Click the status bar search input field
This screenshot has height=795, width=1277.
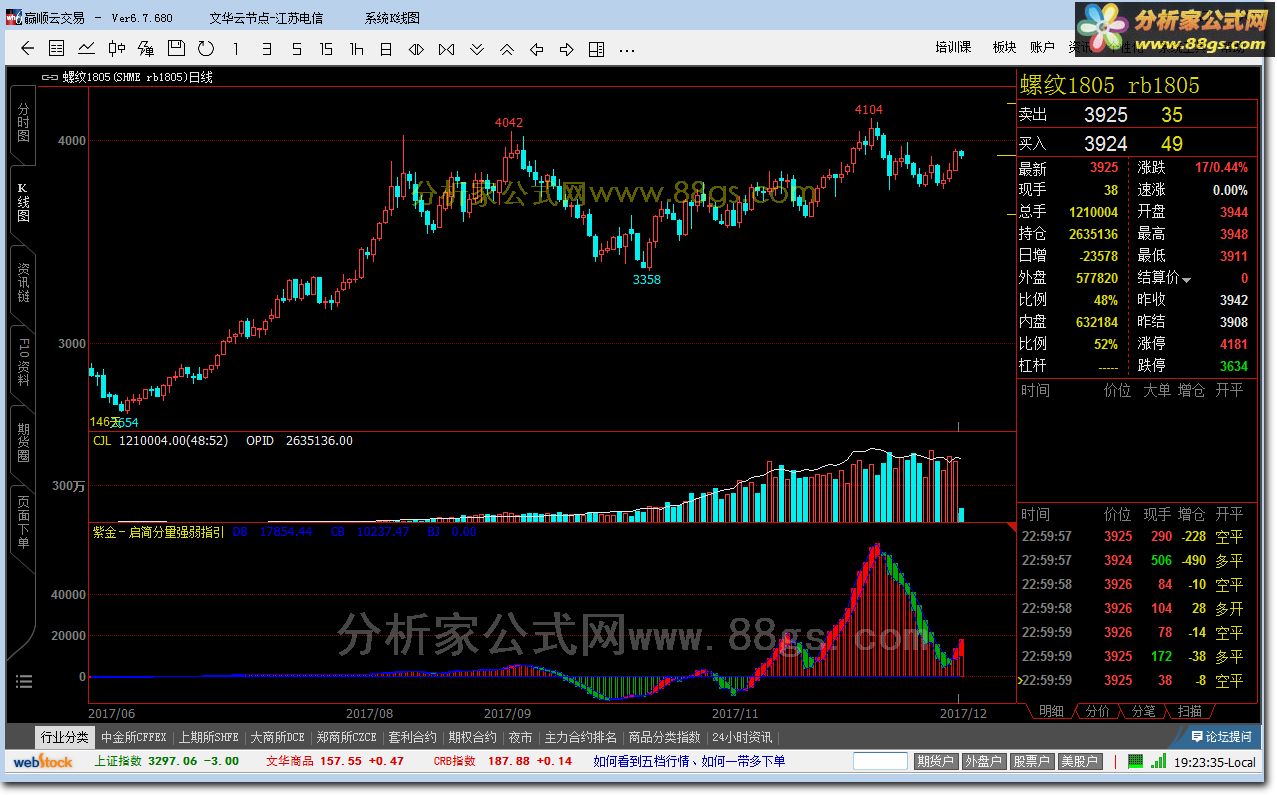880,761
